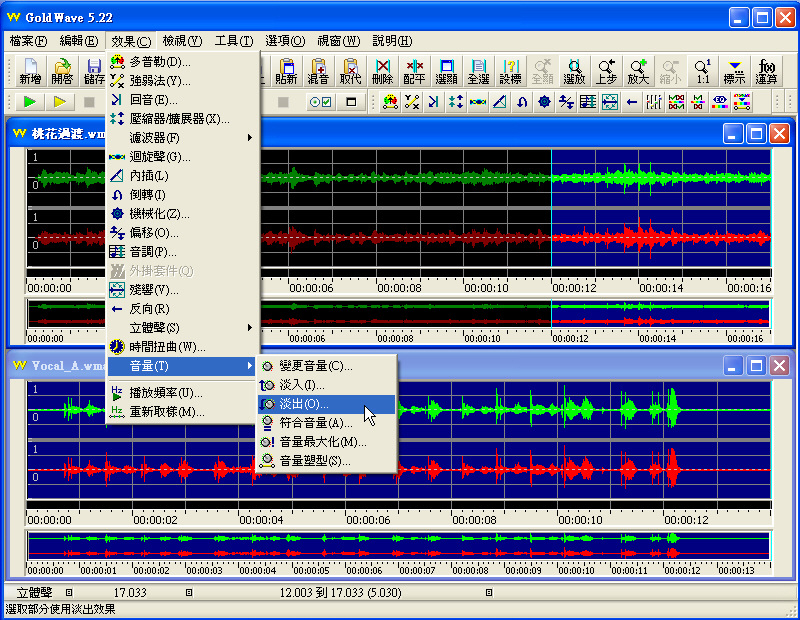Image resolution: width=800 pixels, height=620 pixels.
Task: Open the 工具 (Tools) menu
Action: tap(234, 41)
